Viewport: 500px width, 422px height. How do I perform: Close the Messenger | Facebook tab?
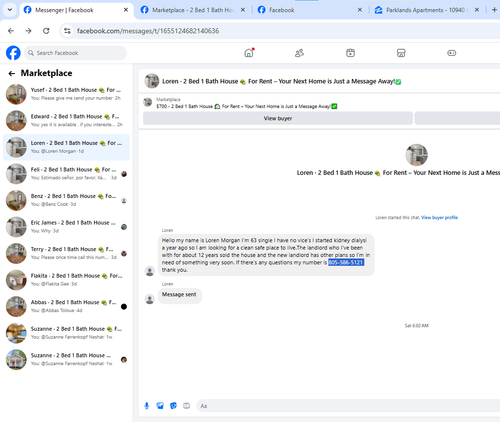coord(126,10)
